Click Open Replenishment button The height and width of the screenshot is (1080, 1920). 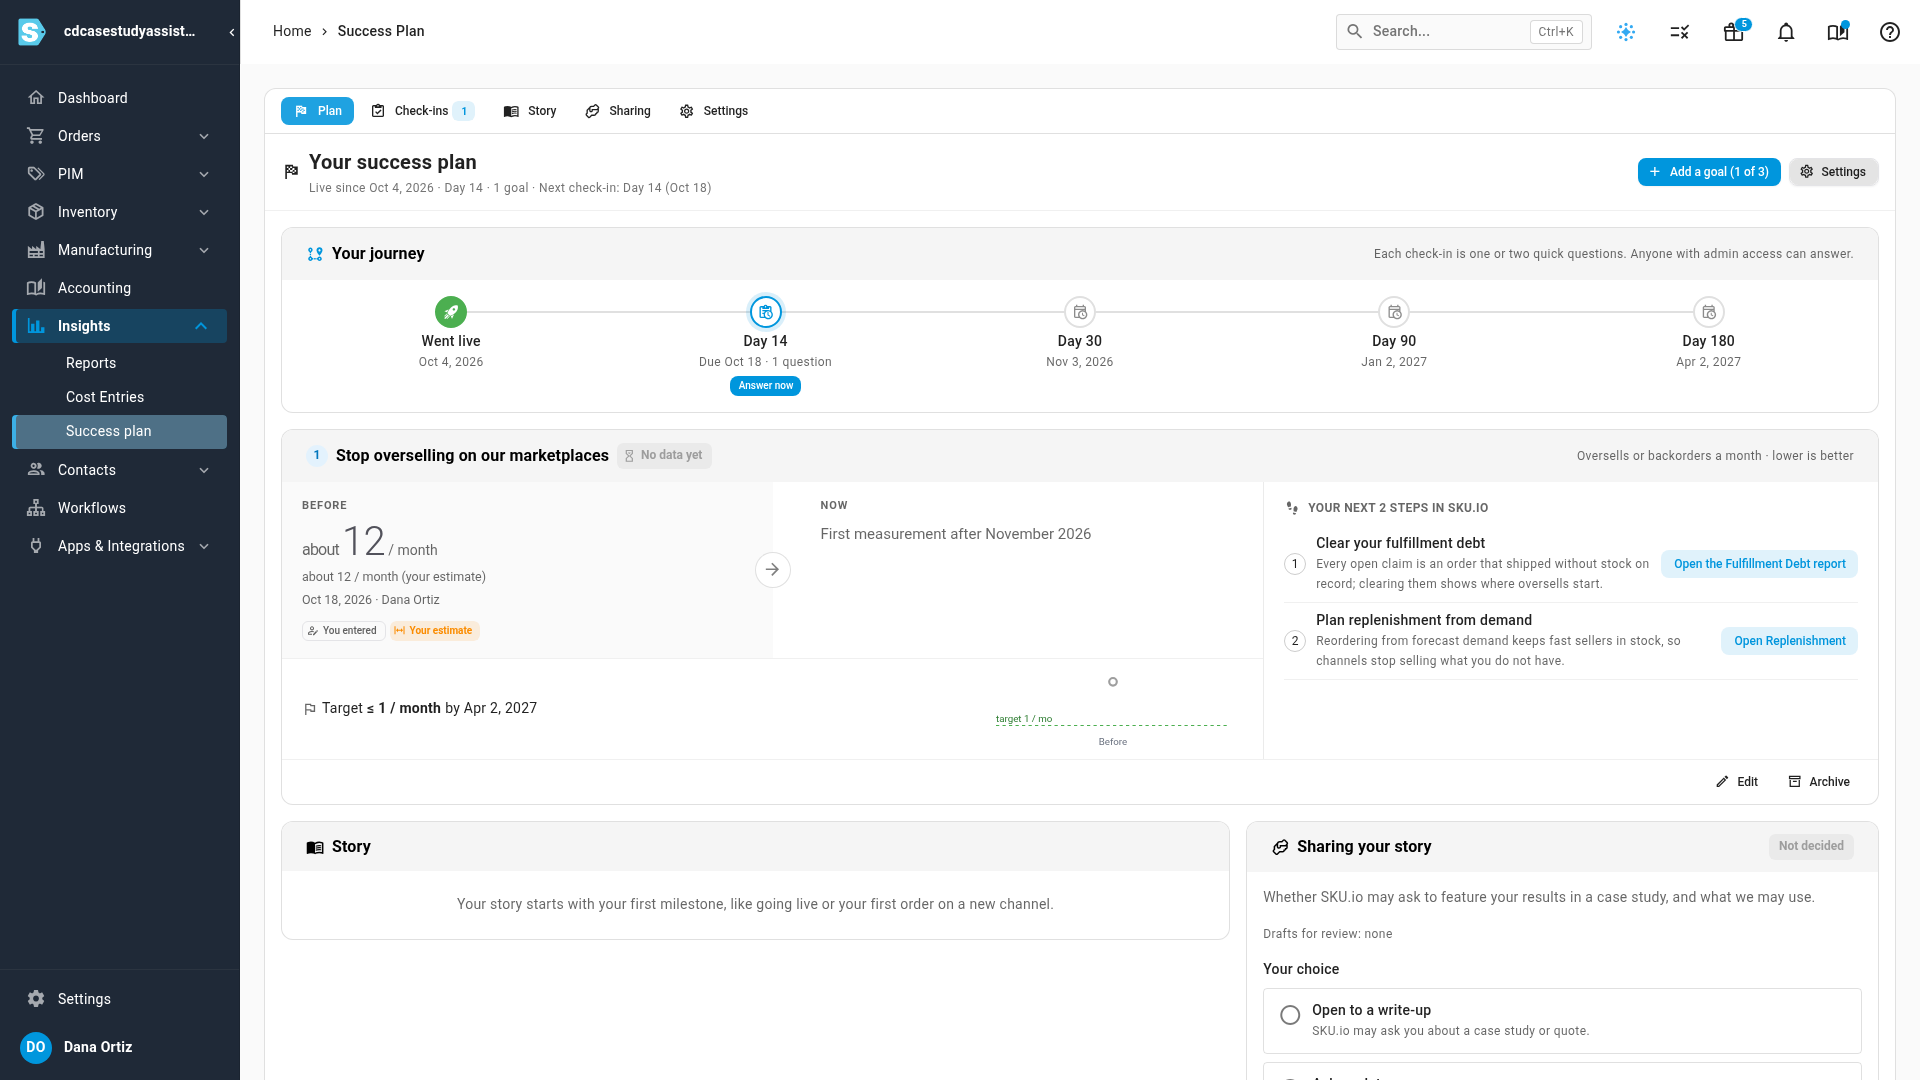[1790, 641]
